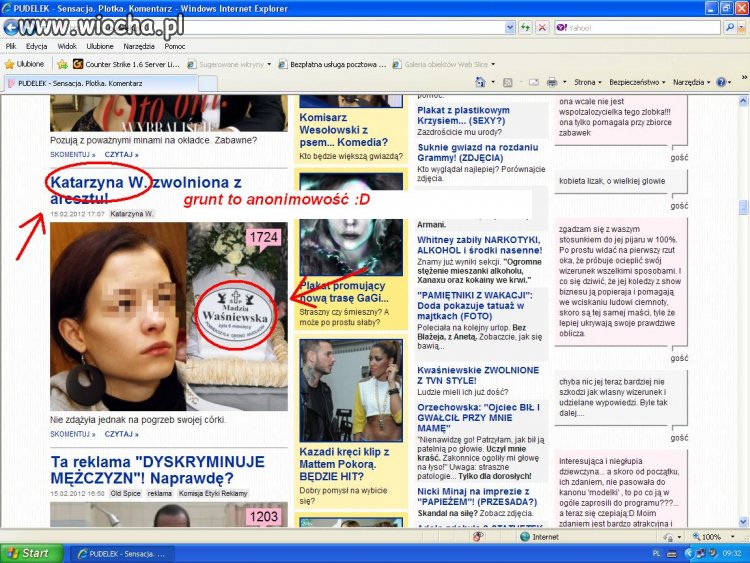Screen dimensions: 750x563
Task: Click the Home page icon
Action: tap(480, 82)
